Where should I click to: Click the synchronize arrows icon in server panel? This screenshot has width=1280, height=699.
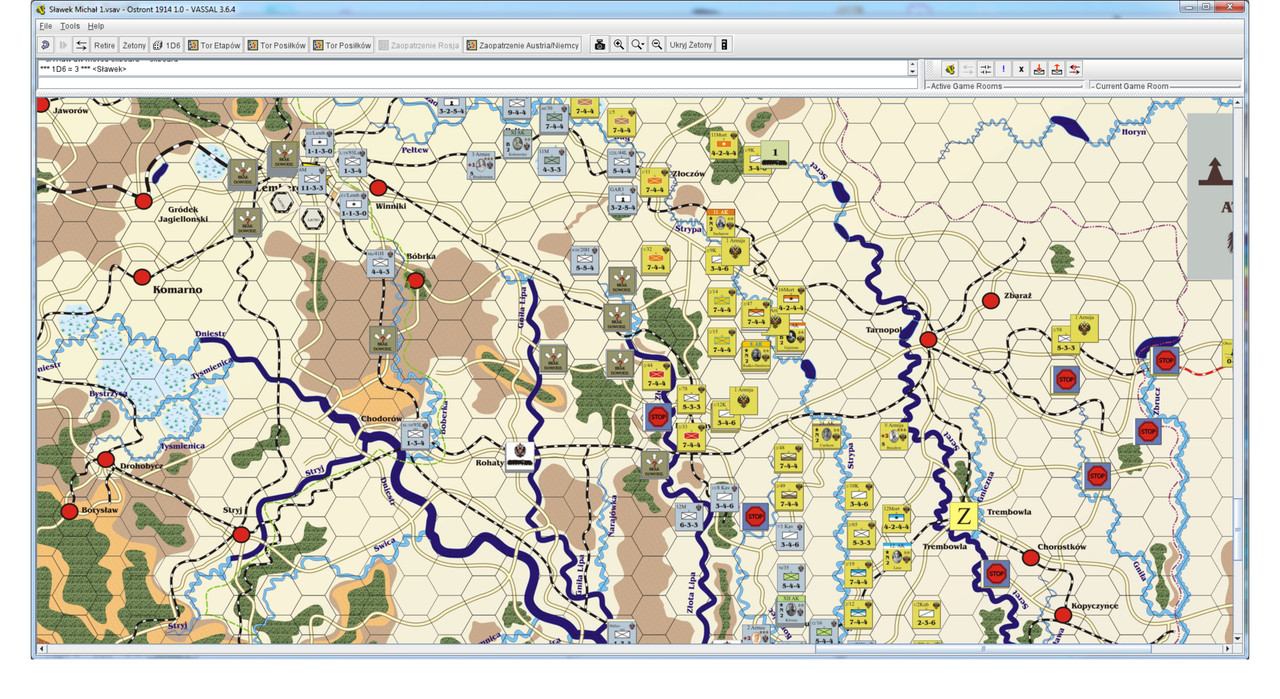click(x=985, y=69)
